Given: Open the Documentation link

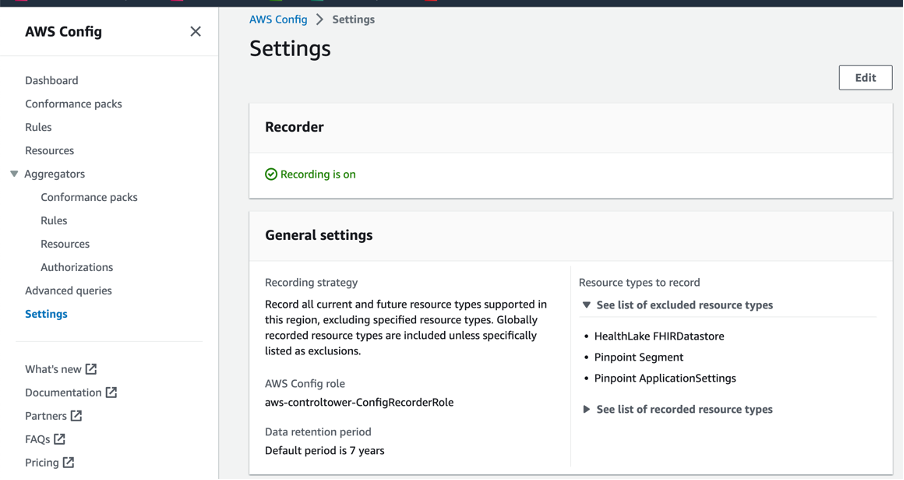Looking at the screenshot, I should click(63, 392).
